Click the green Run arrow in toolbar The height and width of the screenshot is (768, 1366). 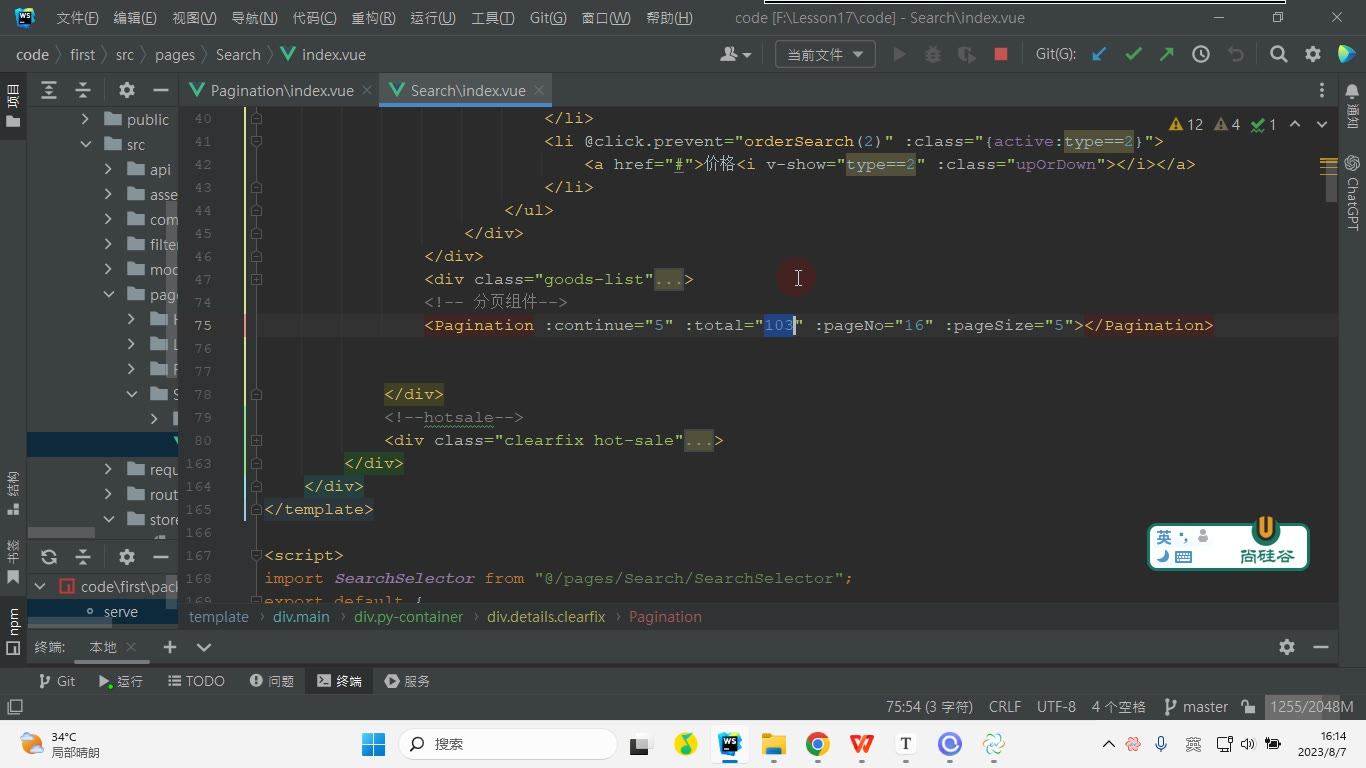[899, 55]
